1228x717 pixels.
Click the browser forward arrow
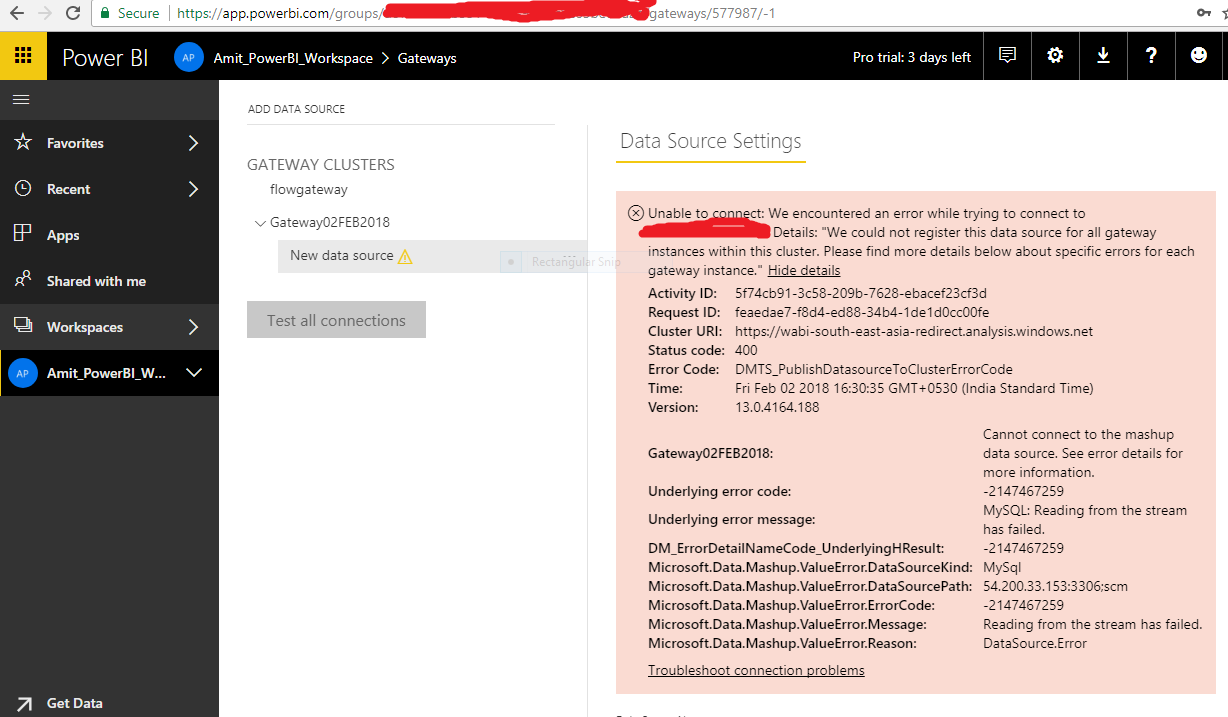click(45, 13)
